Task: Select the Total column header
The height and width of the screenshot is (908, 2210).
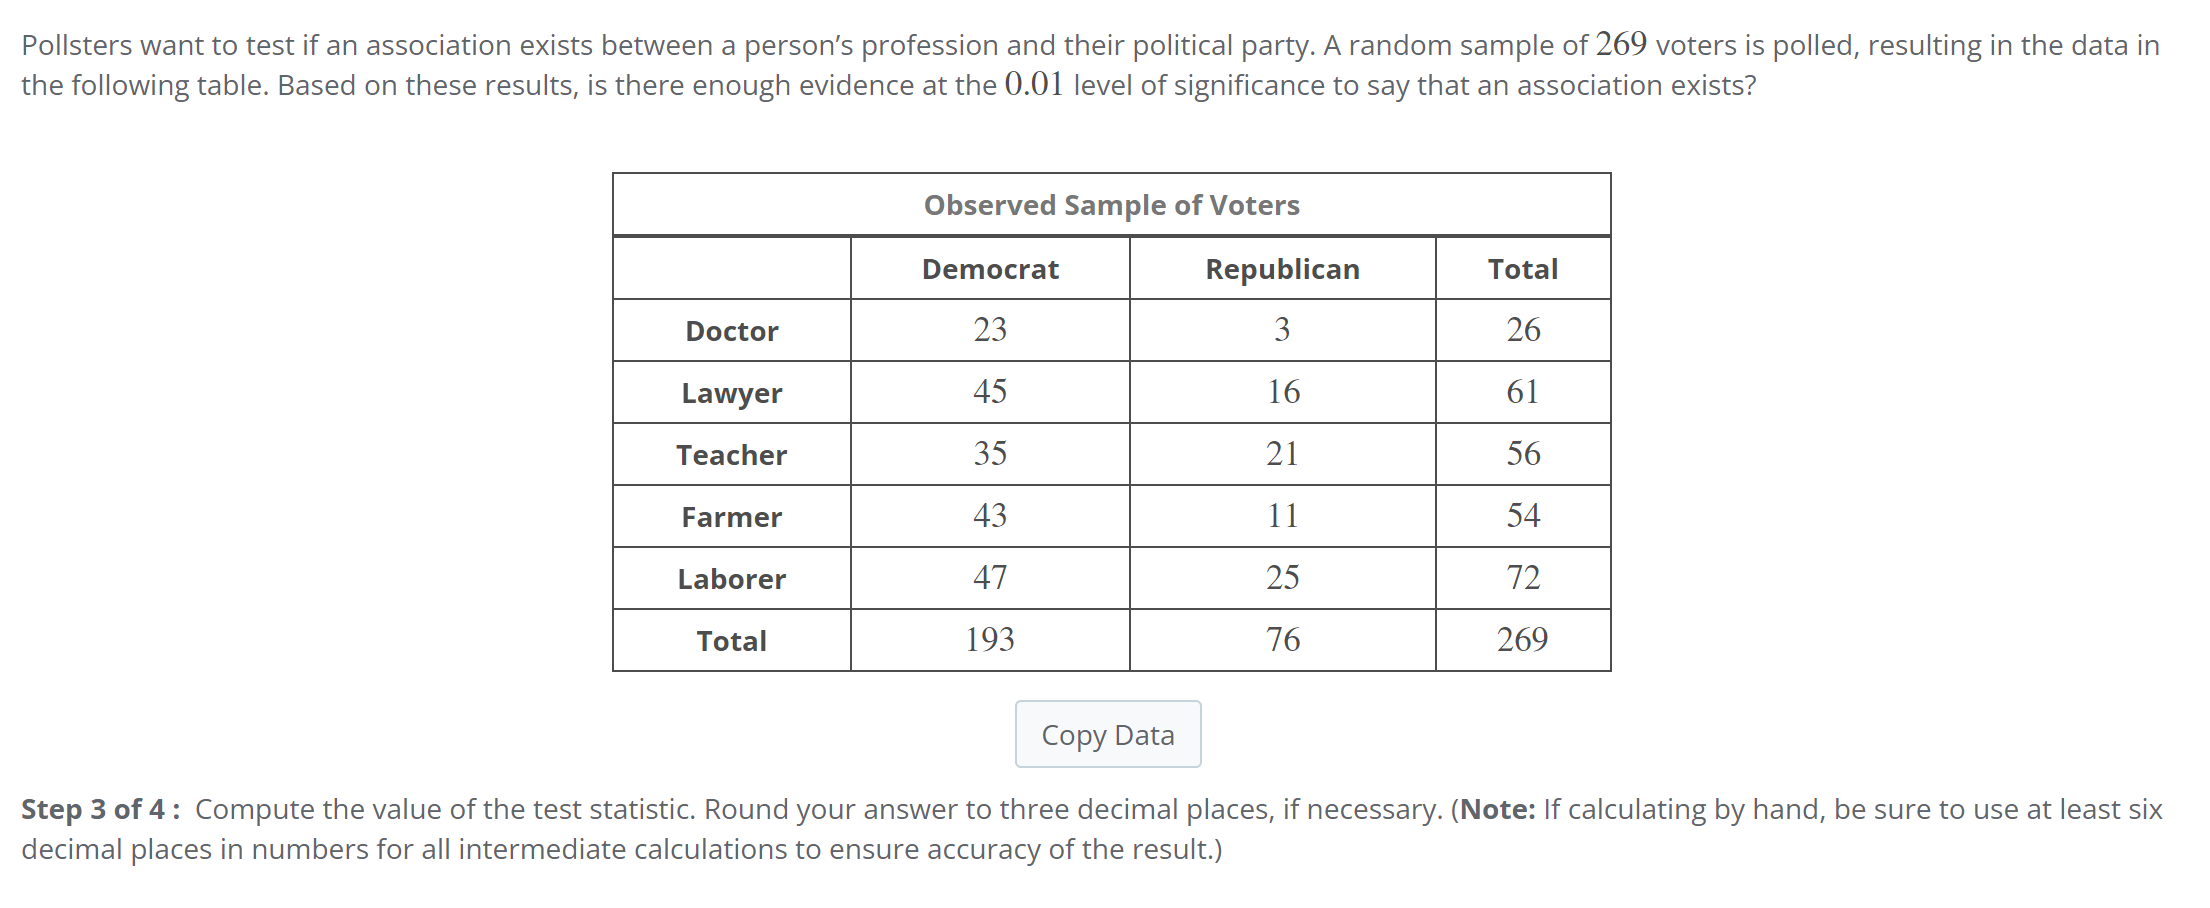Action: tap(1521, 268)
